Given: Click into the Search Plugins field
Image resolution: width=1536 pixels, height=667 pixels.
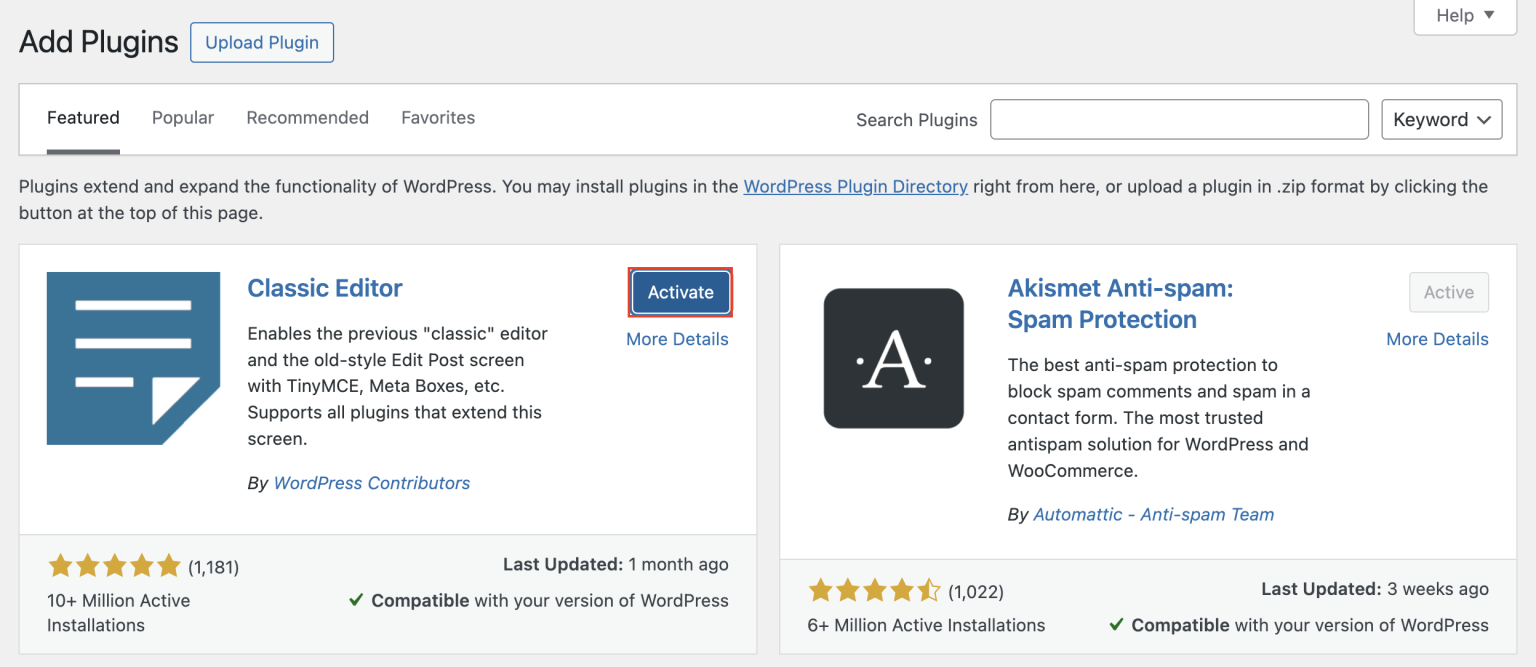Looking at the screenshot, I should coord(1178,119).
